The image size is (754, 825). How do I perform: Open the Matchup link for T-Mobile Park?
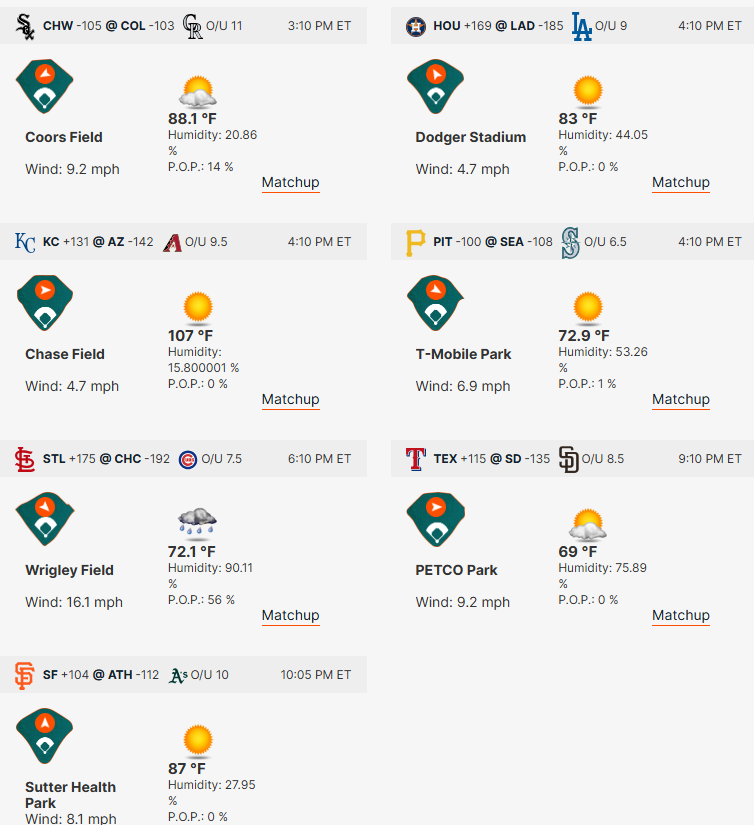(681, 399)
